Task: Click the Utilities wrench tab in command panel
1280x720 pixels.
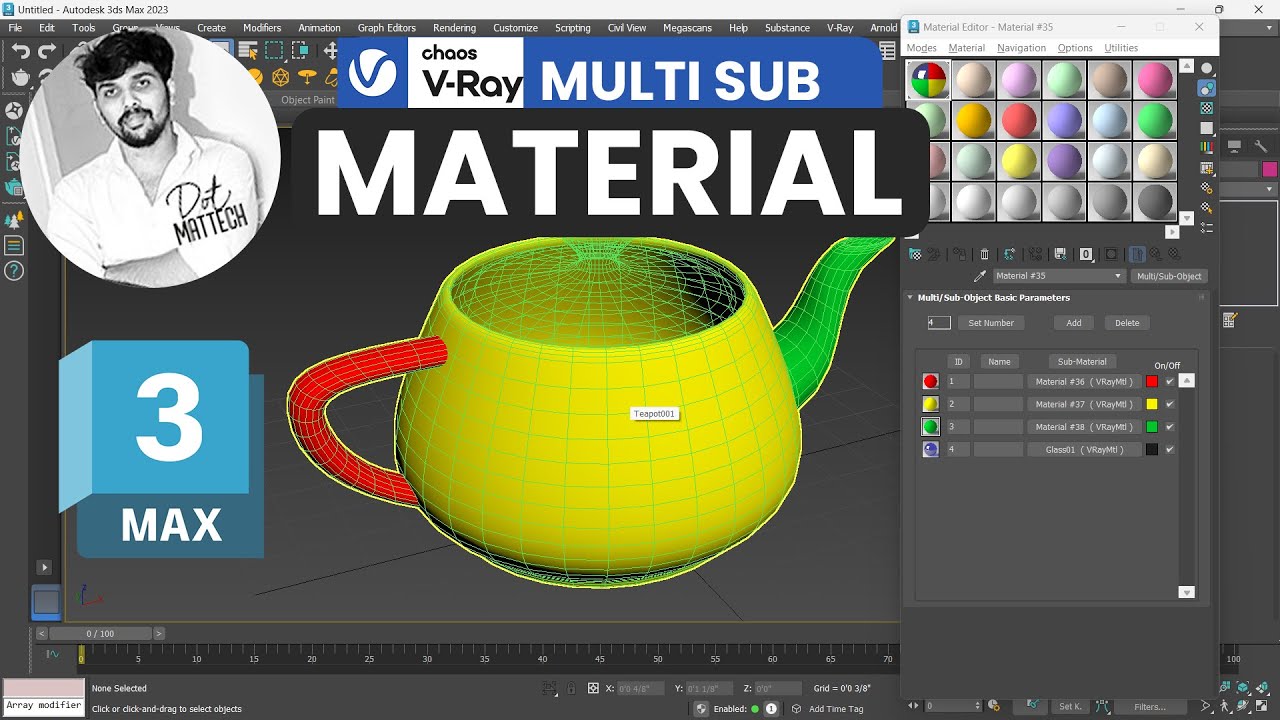Action: (1261, 146)
